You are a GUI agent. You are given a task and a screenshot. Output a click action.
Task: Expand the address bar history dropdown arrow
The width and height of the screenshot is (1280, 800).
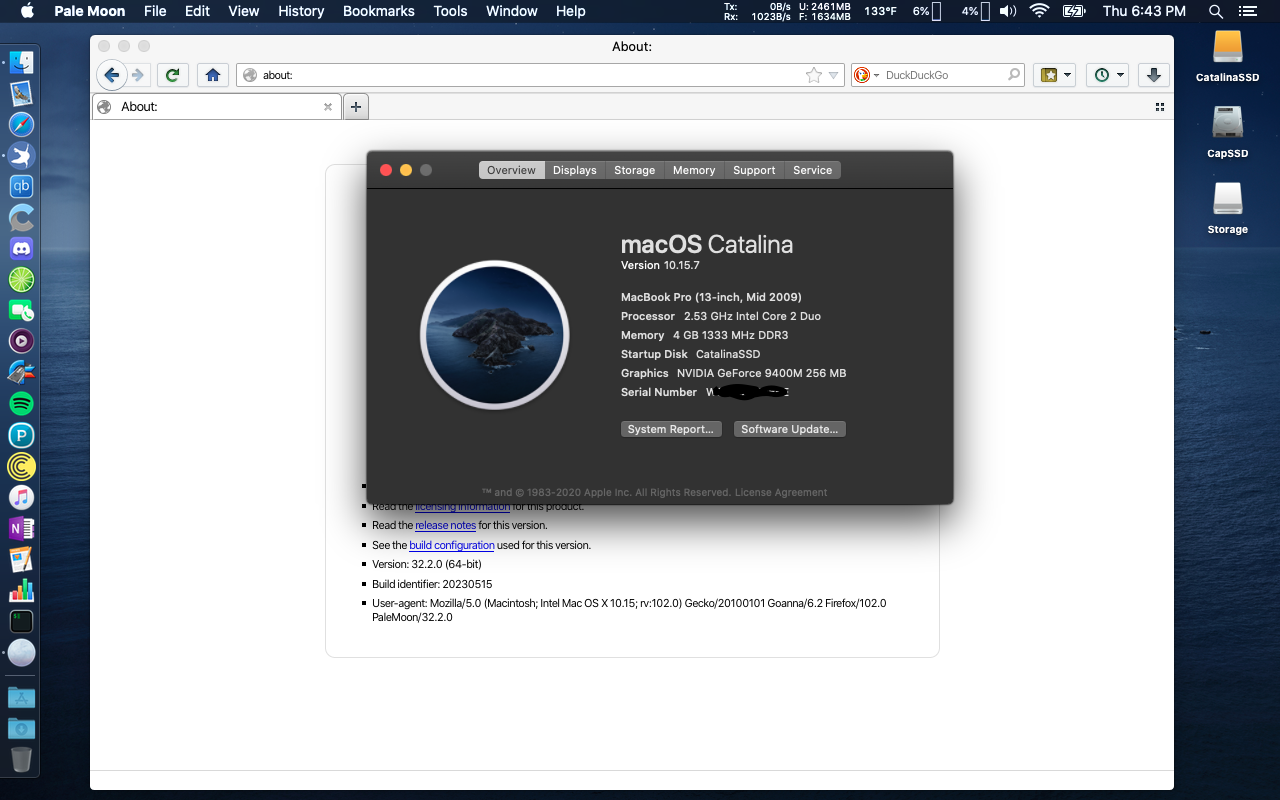click(x=833, y=75)
